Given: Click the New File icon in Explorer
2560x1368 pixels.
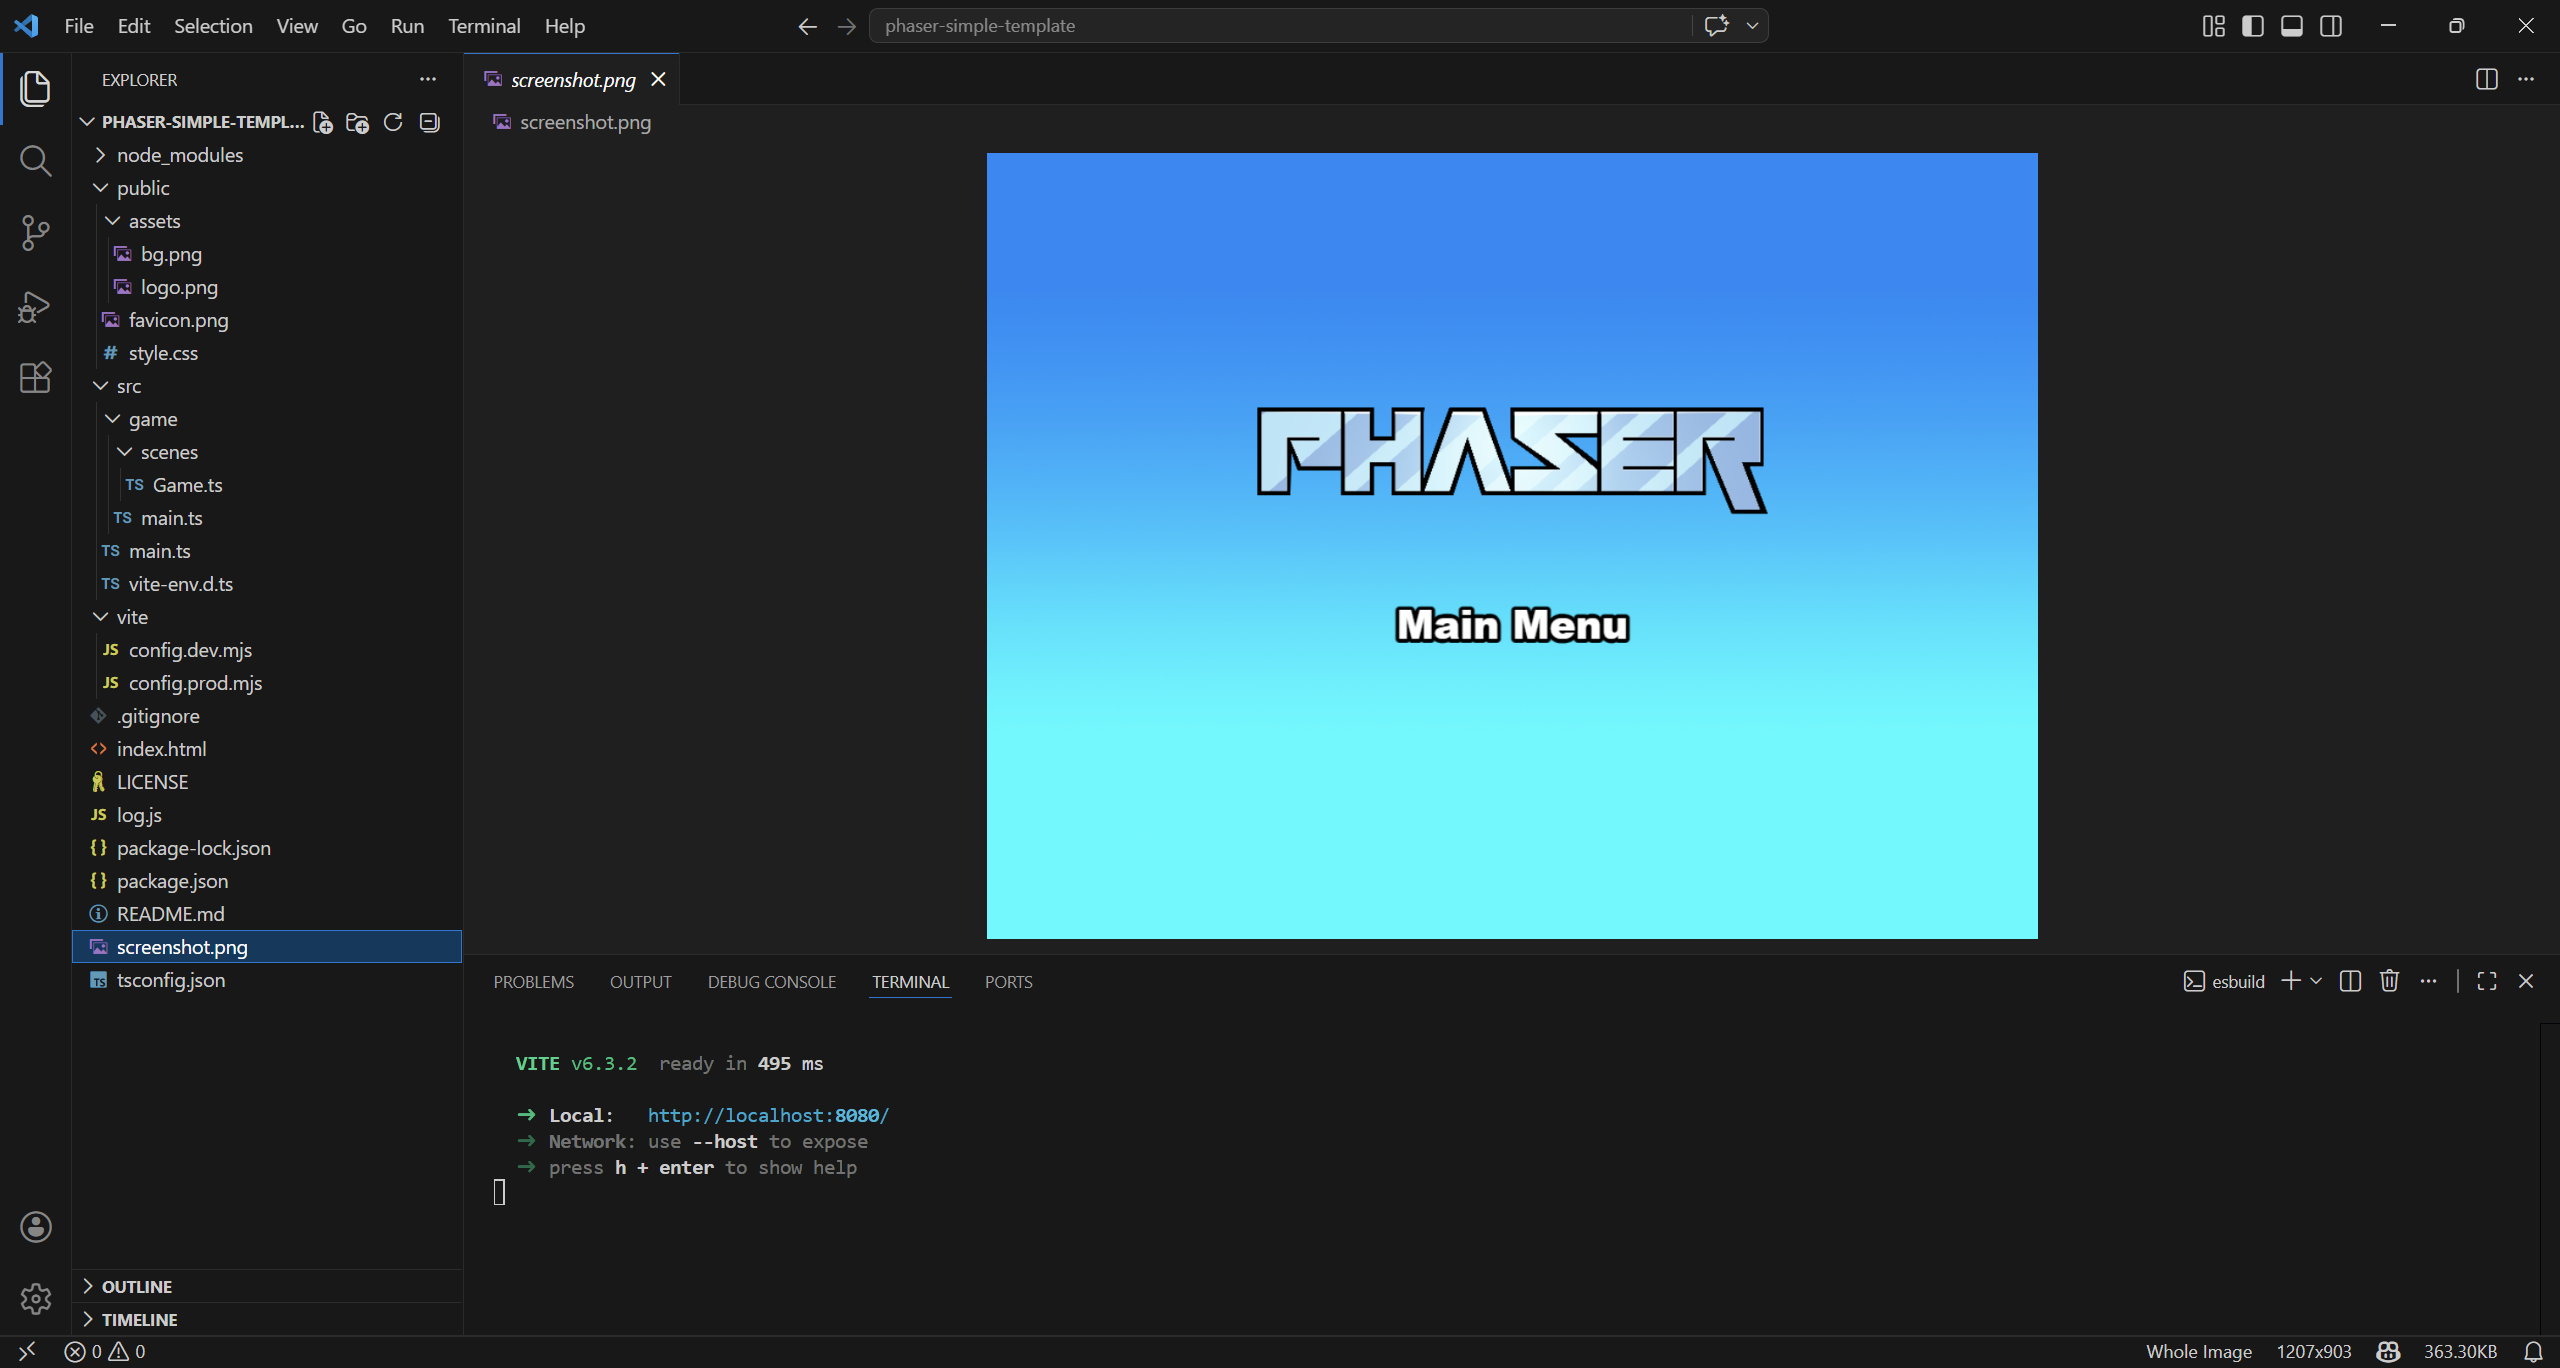Looking at the screenshot, I should click(322, 122).
